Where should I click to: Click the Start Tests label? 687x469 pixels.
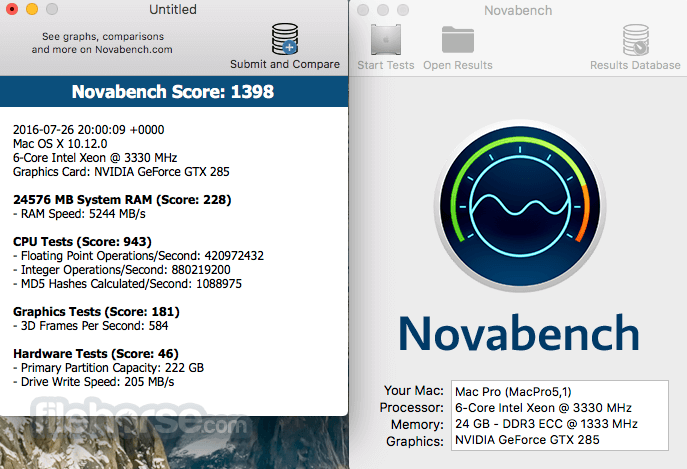pos(386,65)
